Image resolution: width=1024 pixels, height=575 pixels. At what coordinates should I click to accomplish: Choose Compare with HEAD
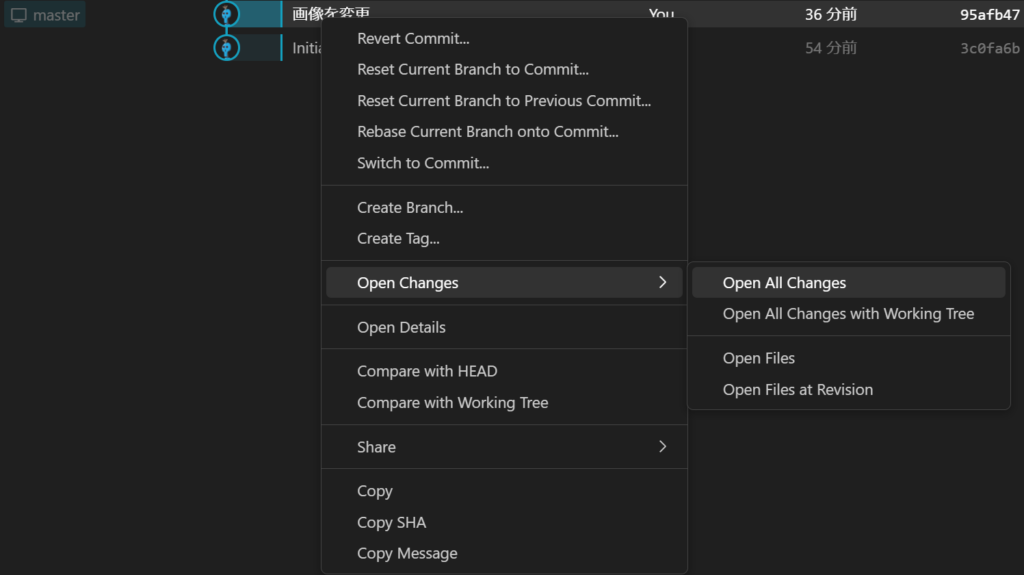tap(427, 372)
